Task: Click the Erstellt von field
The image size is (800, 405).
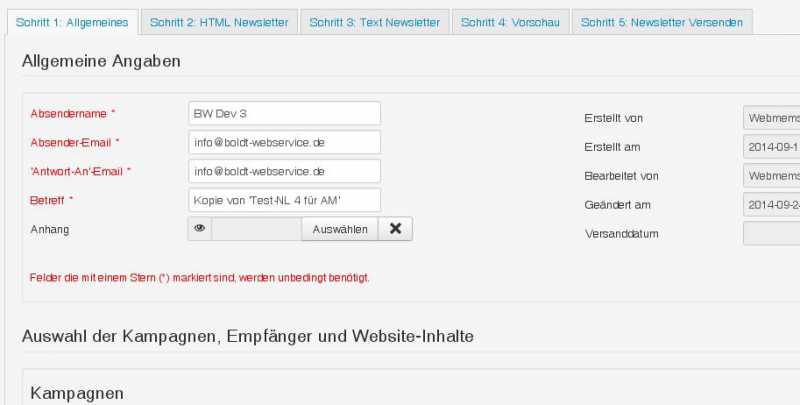Action: (x=772, y=118)
